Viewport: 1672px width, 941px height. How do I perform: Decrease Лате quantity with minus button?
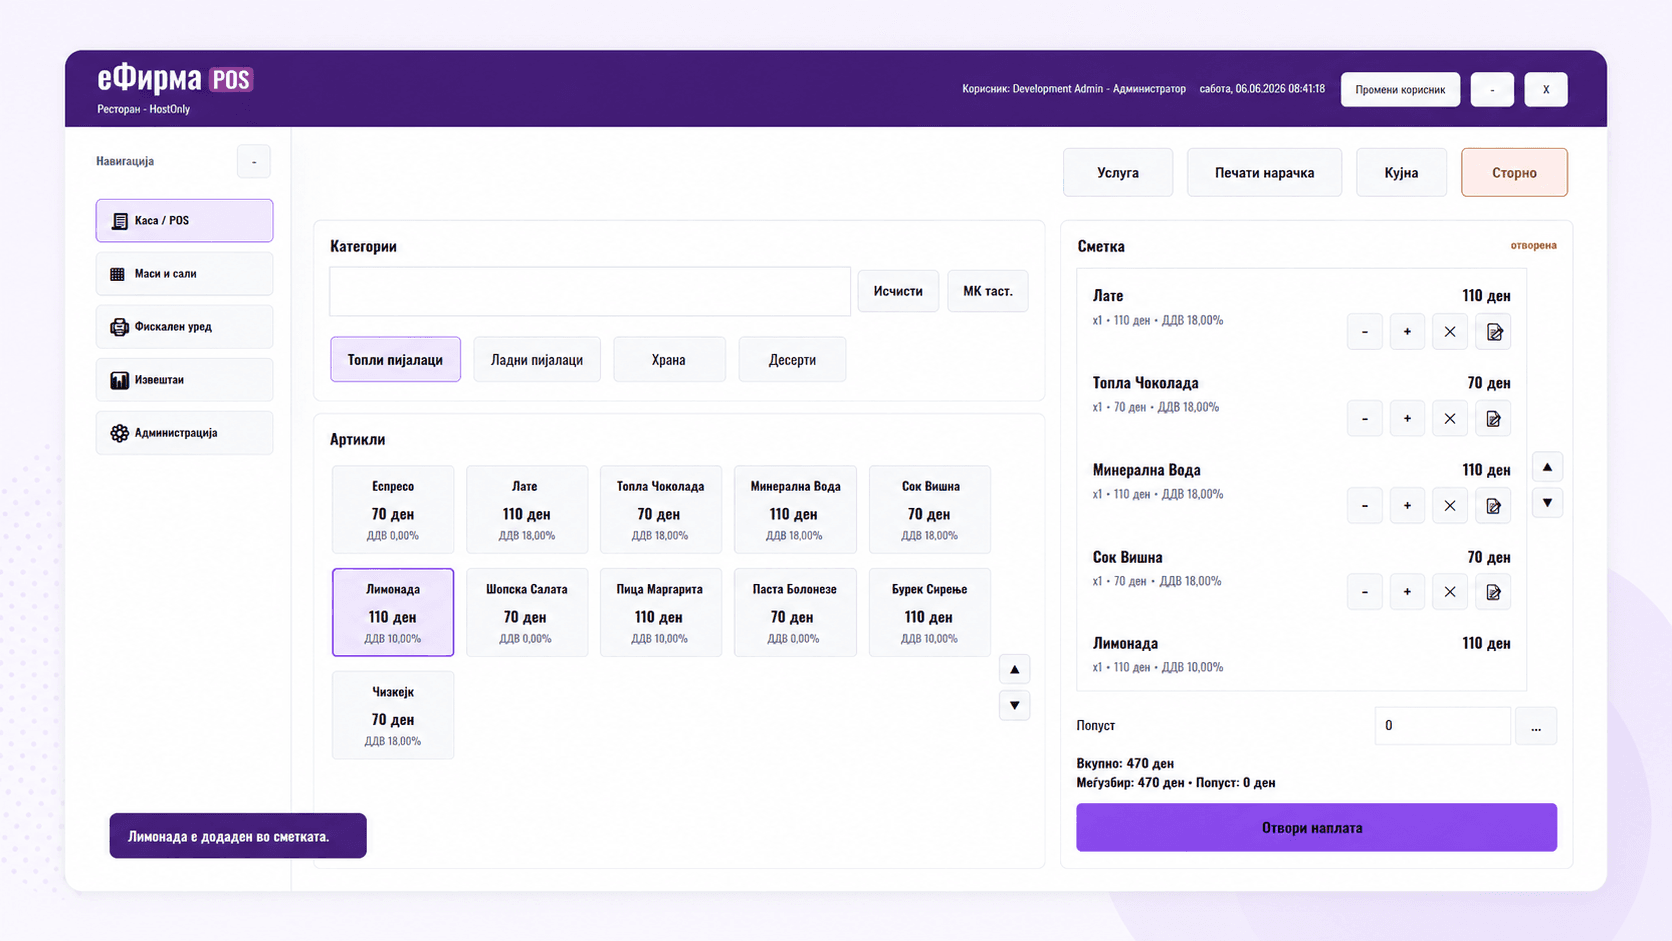point(1365,332)
